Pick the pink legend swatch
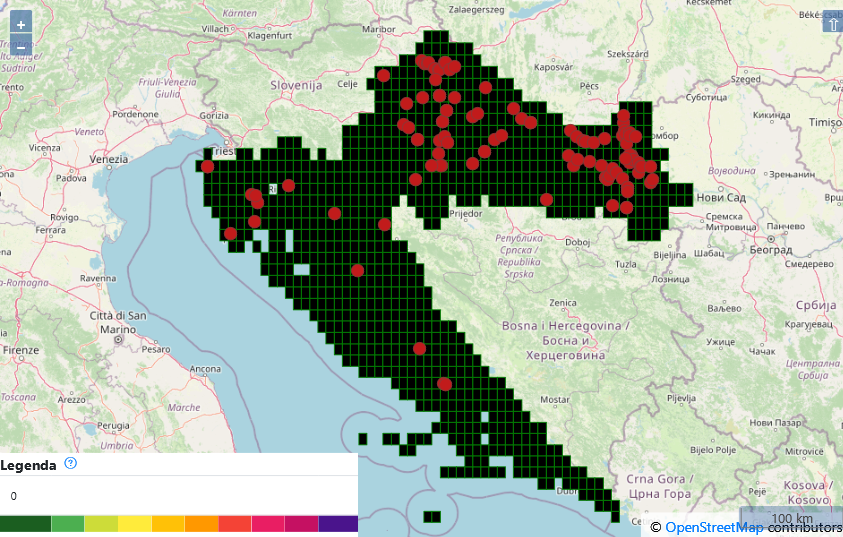Image resolution: width=843 pixels, height=537 pixels. point(268,523)
